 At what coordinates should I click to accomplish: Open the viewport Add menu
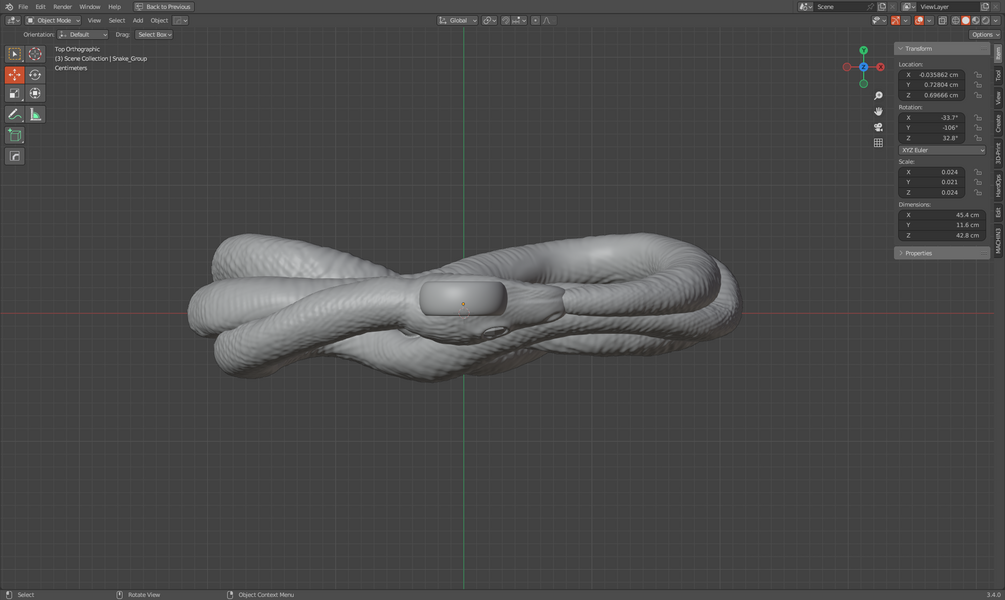[138, 21]
